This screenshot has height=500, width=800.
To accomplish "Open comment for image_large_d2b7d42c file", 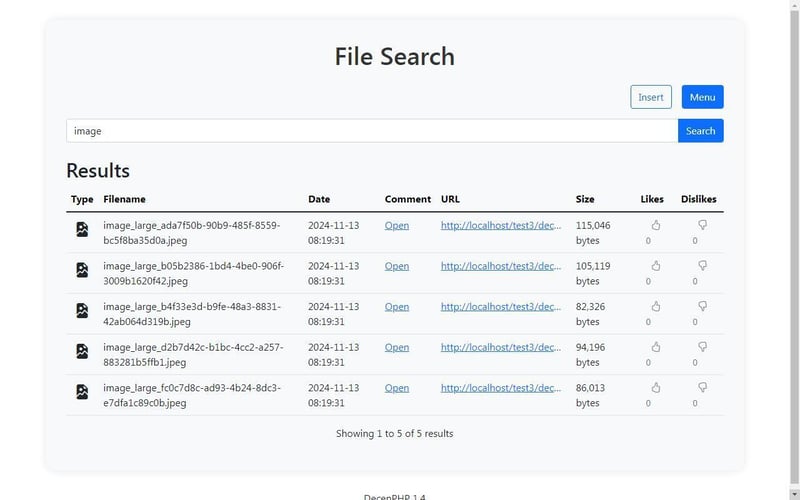I will [x=397, y=347].
